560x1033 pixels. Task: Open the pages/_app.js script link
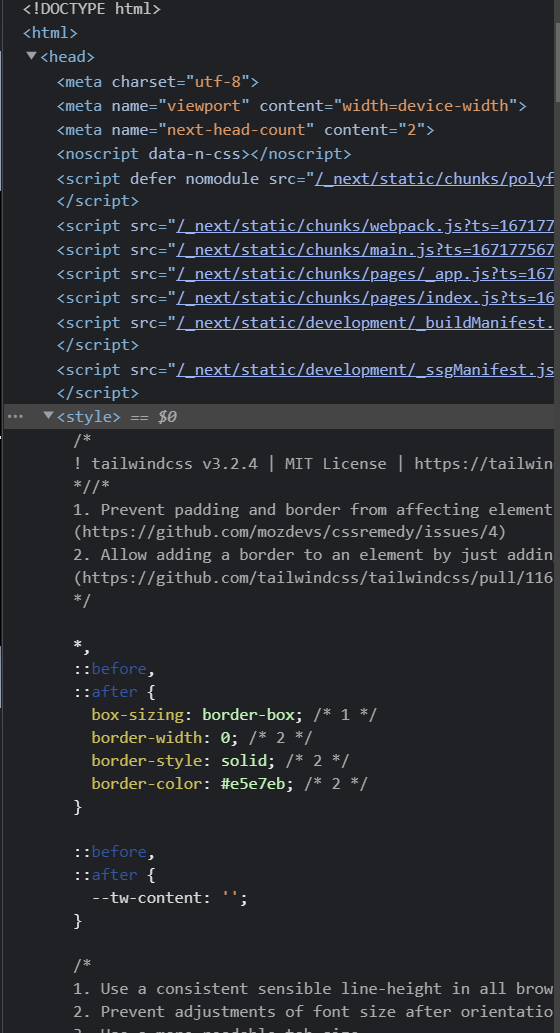tap(364, 274)
